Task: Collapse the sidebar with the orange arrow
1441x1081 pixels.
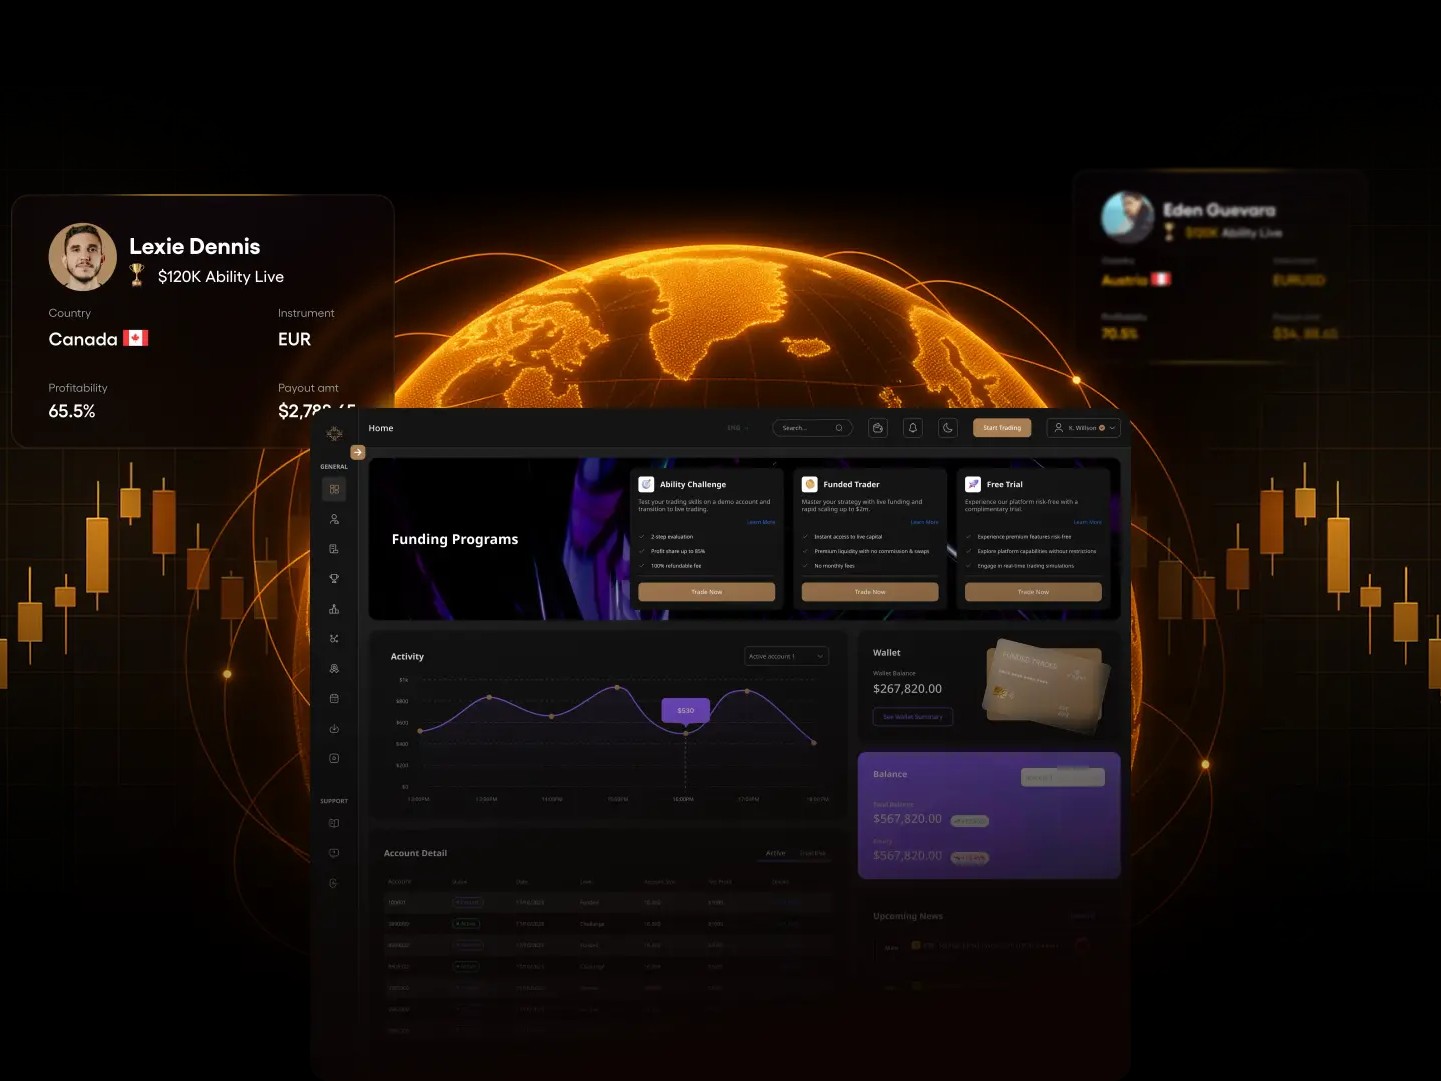Action: (x=357, y=452)
